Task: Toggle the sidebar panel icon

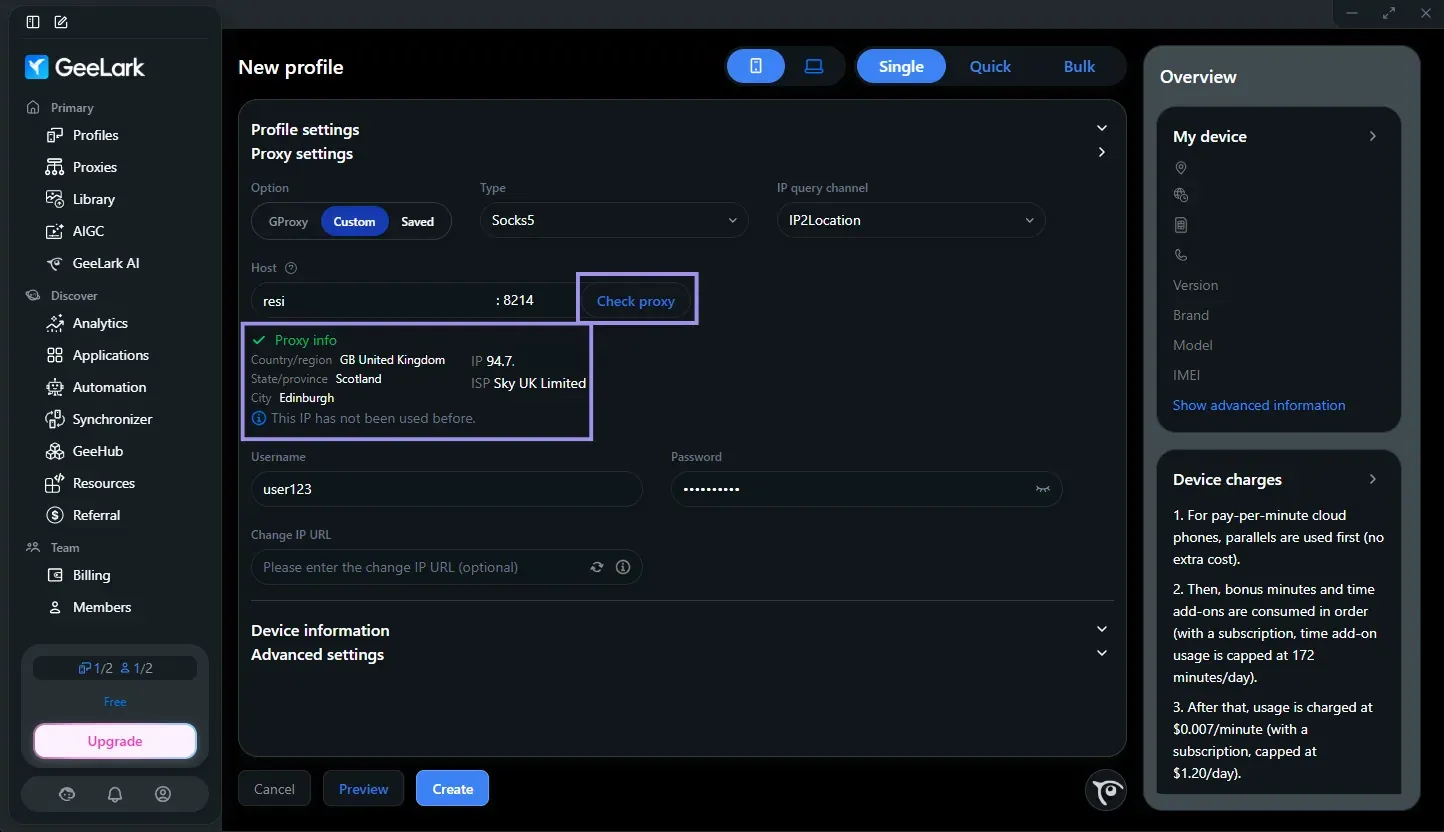Action: coord(33,22)
